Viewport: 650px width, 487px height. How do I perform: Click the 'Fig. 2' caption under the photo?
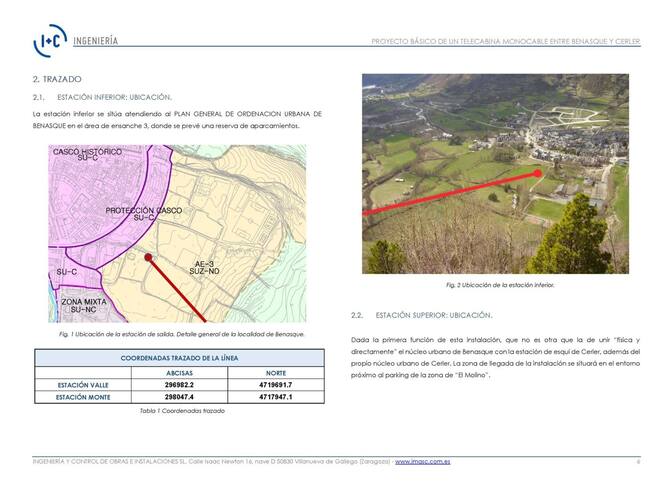499,285
